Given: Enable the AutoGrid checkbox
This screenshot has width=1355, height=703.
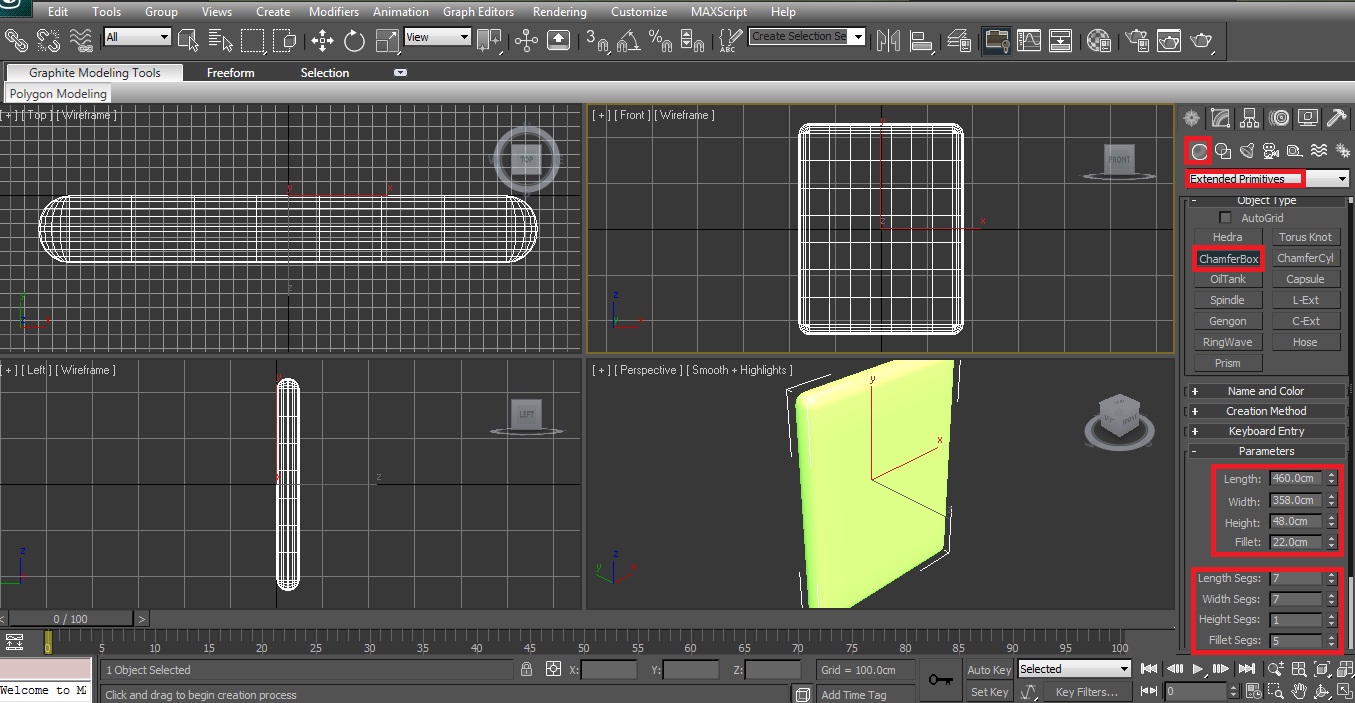Looking at the screenshot, I should (1225, 218).
